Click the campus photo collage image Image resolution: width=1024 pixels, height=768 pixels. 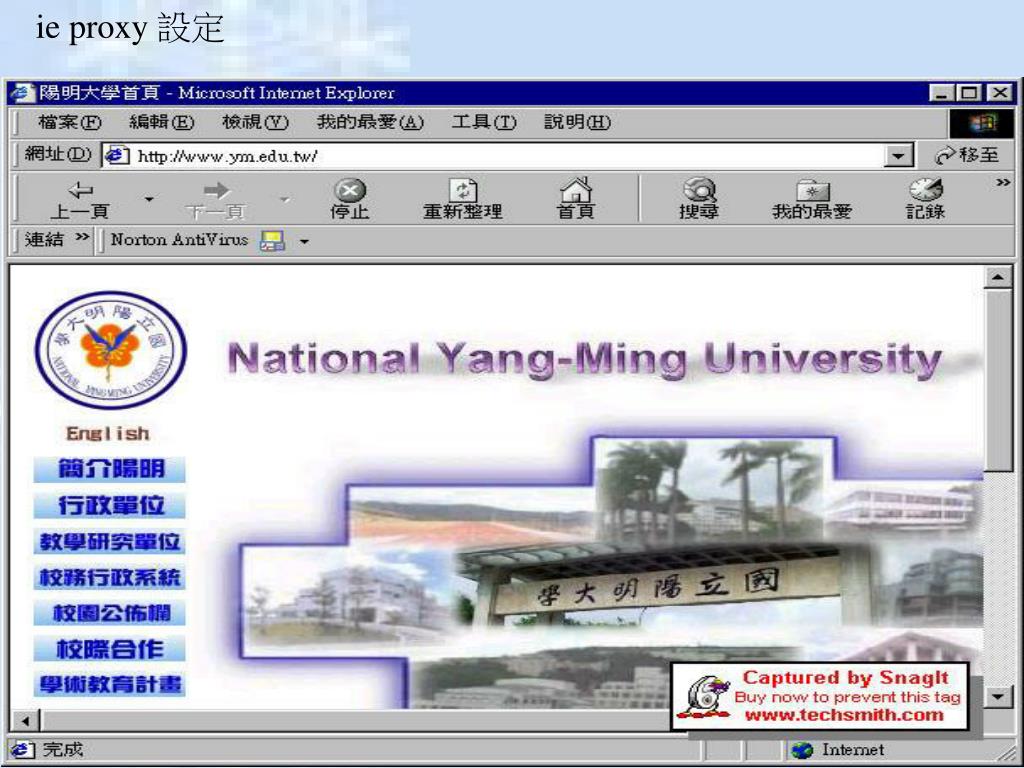(611, 571)
